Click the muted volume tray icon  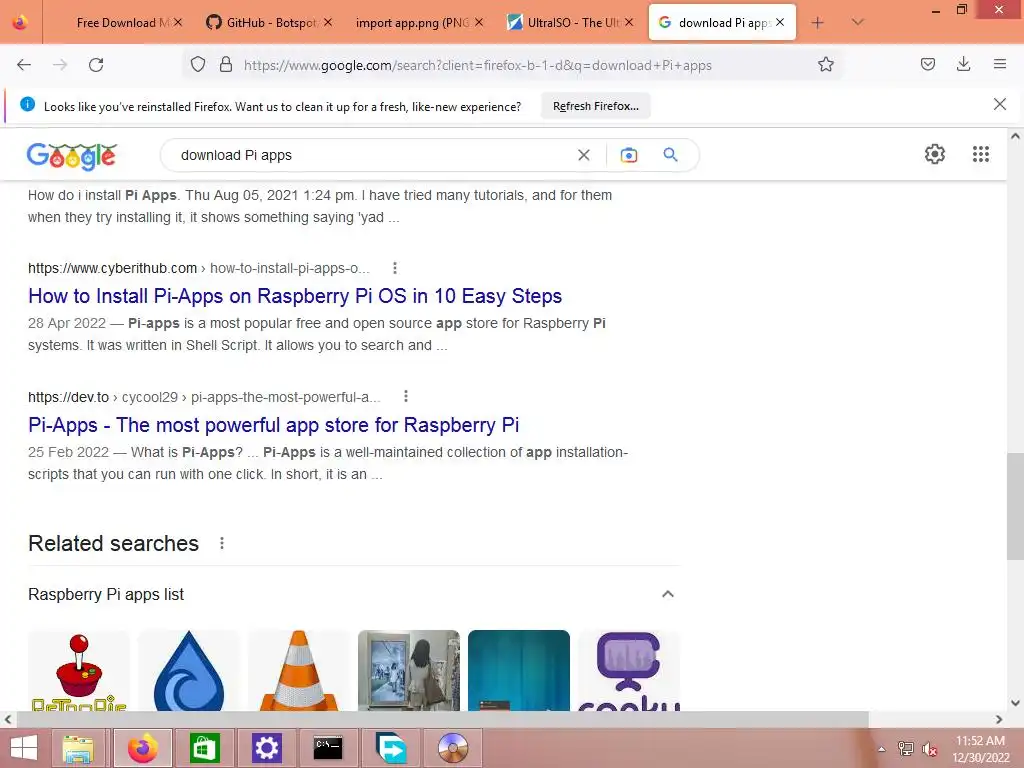(929, 749)
